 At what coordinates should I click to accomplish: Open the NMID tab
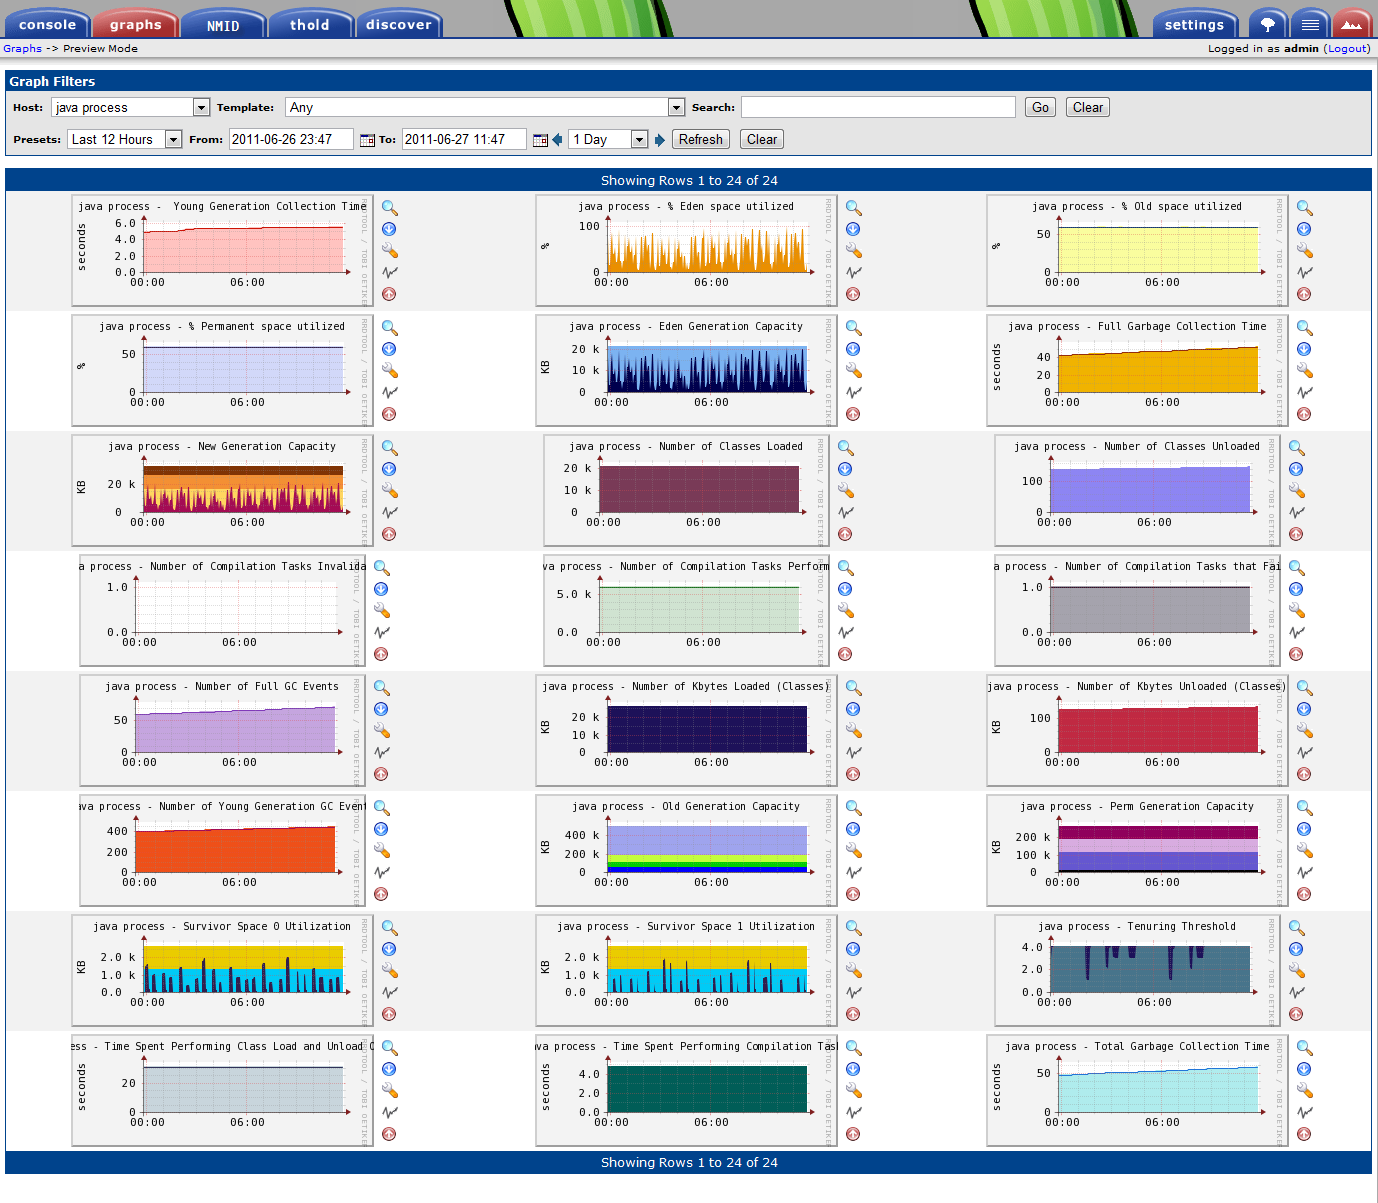click(223, 24)
